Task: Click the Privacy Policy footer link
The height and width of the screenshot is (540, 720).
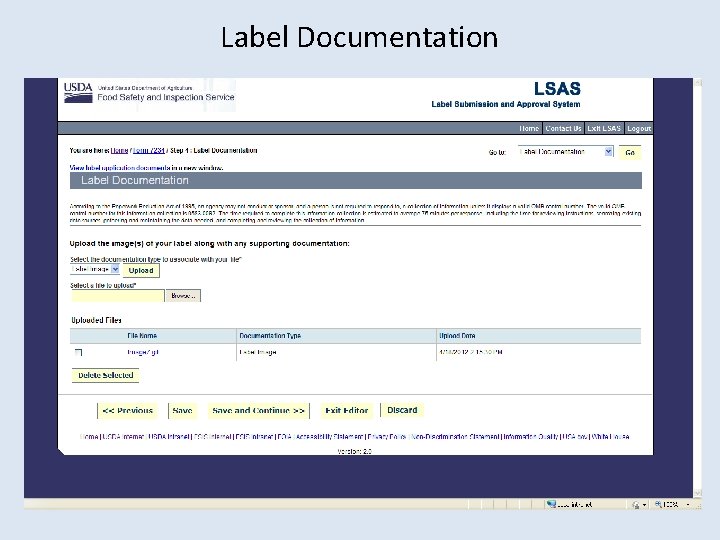Action: 387,437
